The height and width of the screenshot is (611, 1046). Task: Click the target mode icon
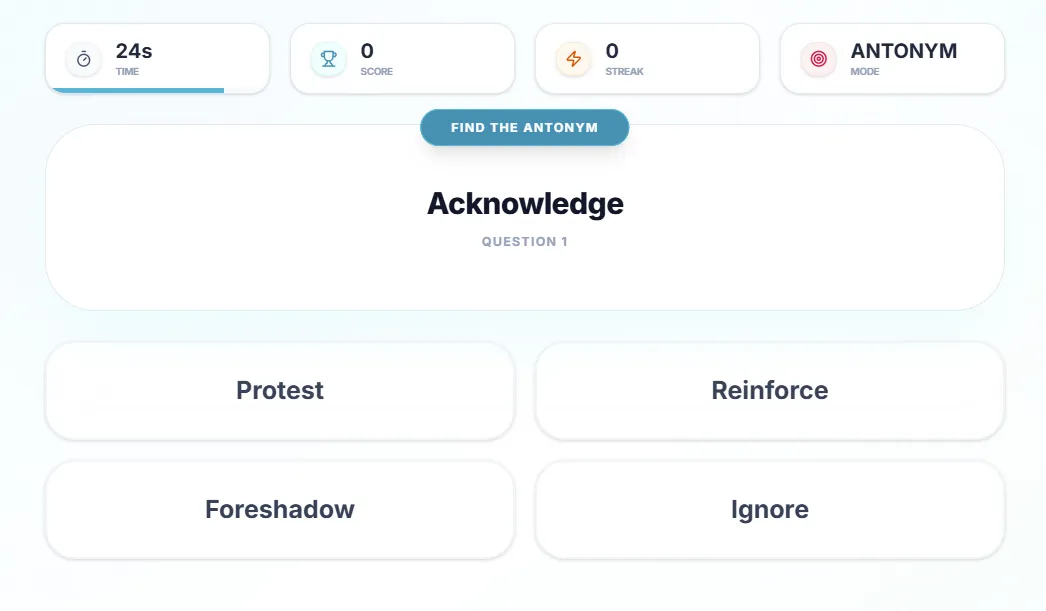tap(819, 59)
